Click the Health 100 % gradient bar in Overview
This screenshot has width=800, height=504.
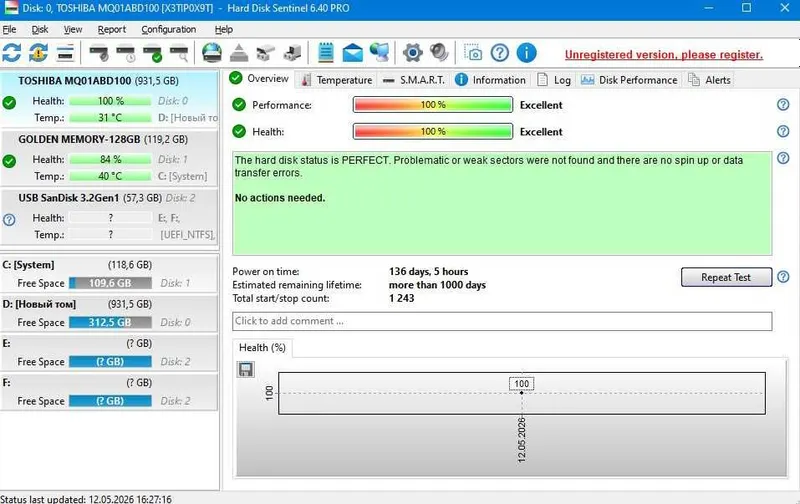433,131
